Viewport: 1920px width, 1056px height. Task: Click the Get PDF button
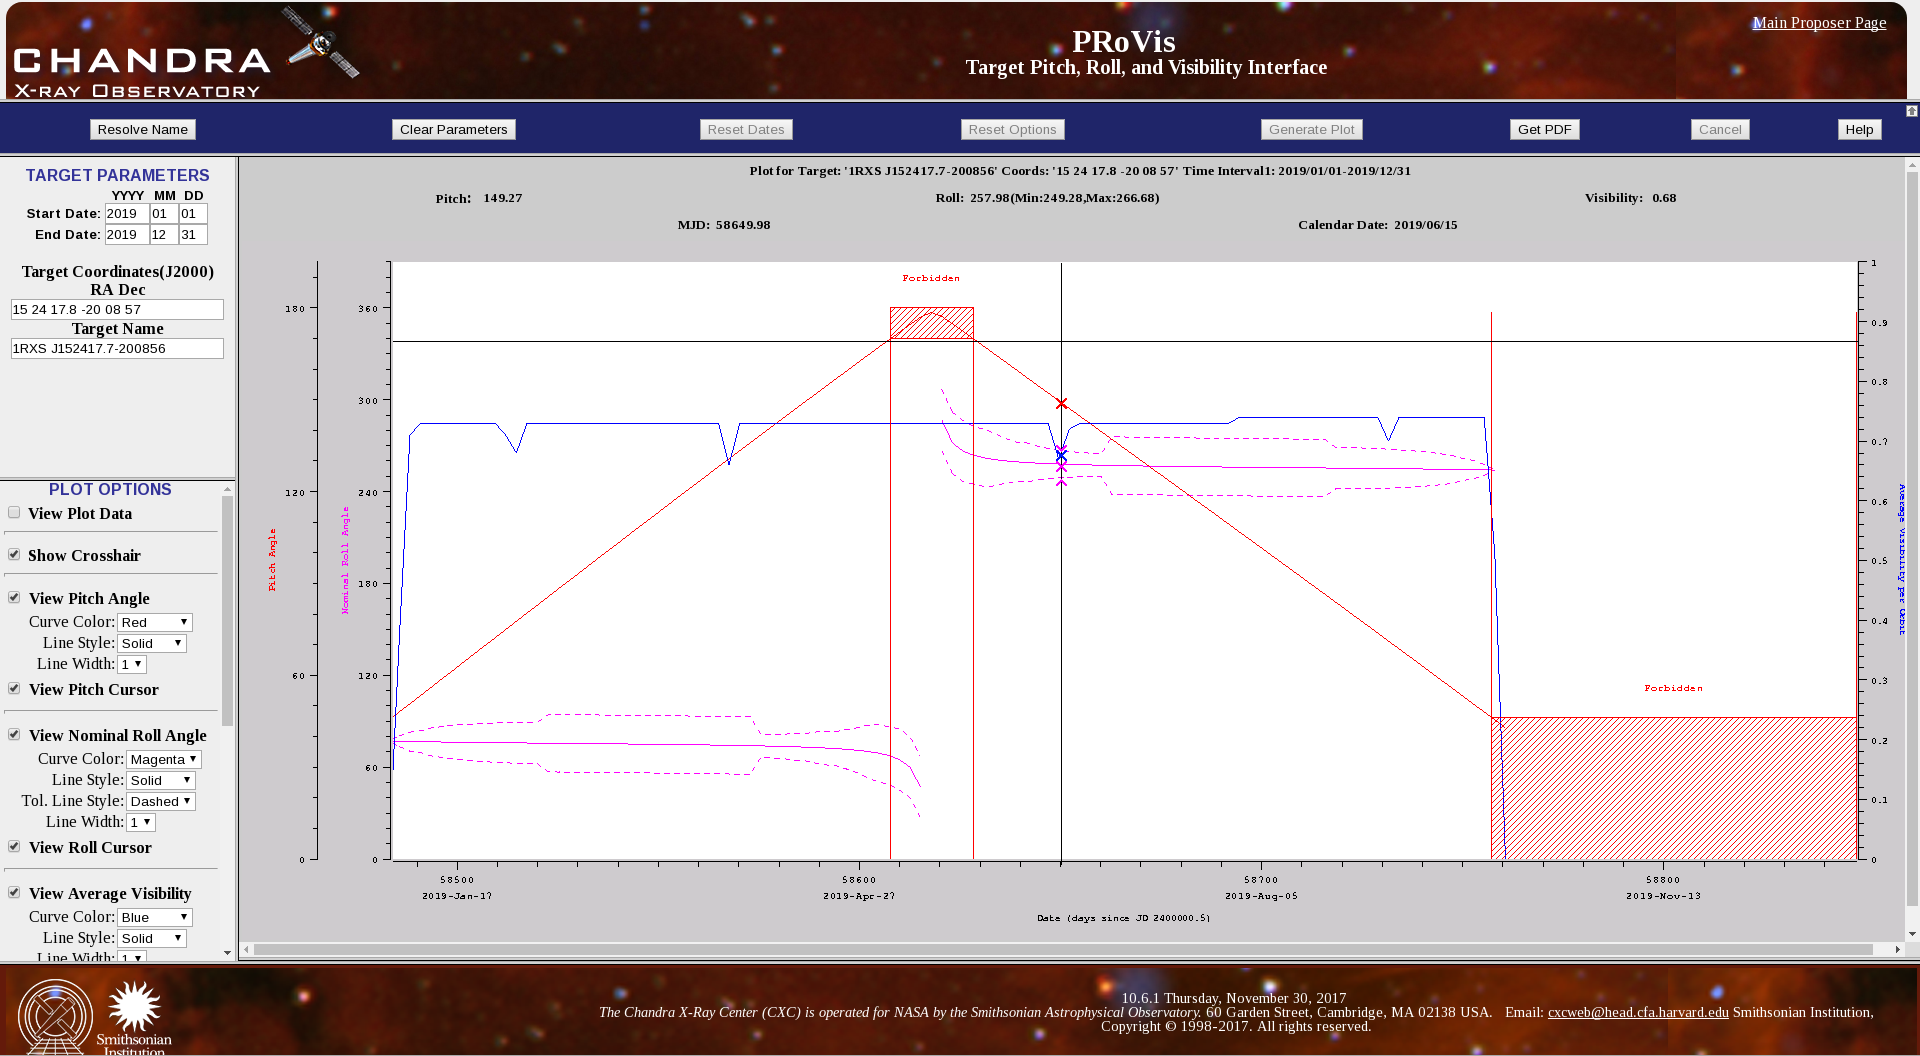[x=1545, y=129]
